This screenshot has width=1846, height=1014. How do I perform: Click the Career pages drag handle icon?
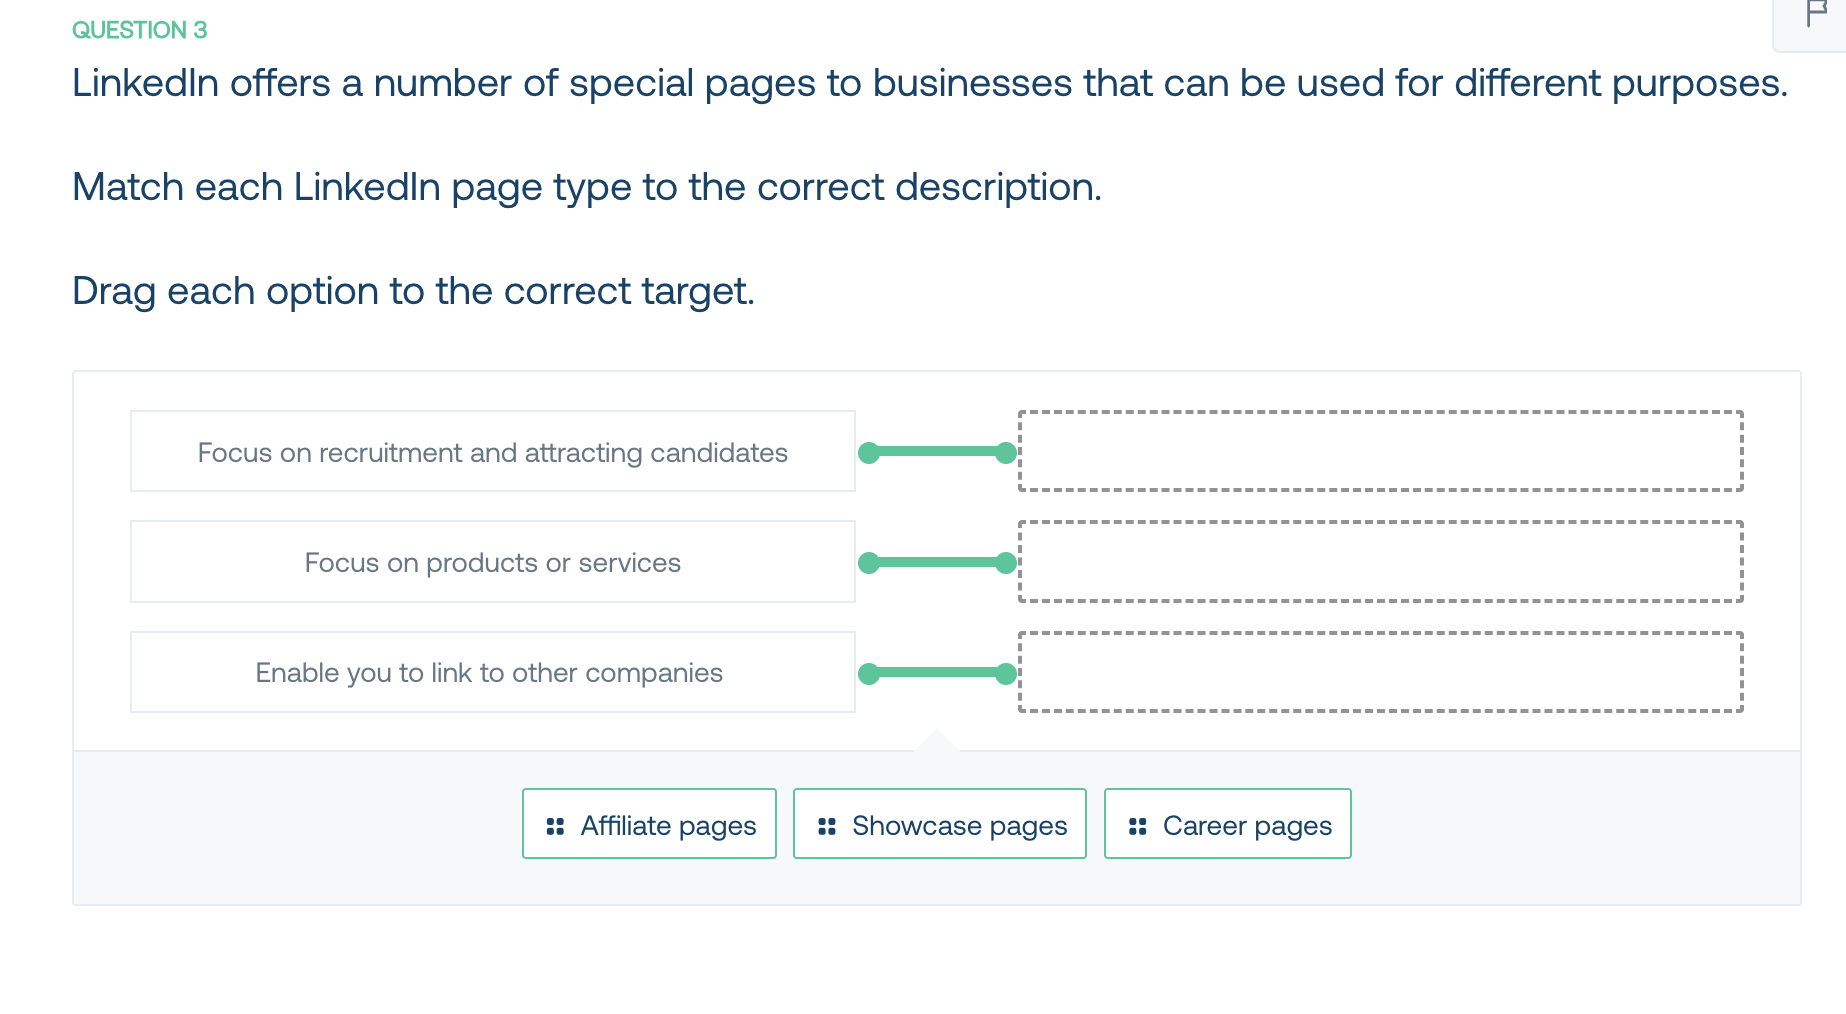(1137, 826)
